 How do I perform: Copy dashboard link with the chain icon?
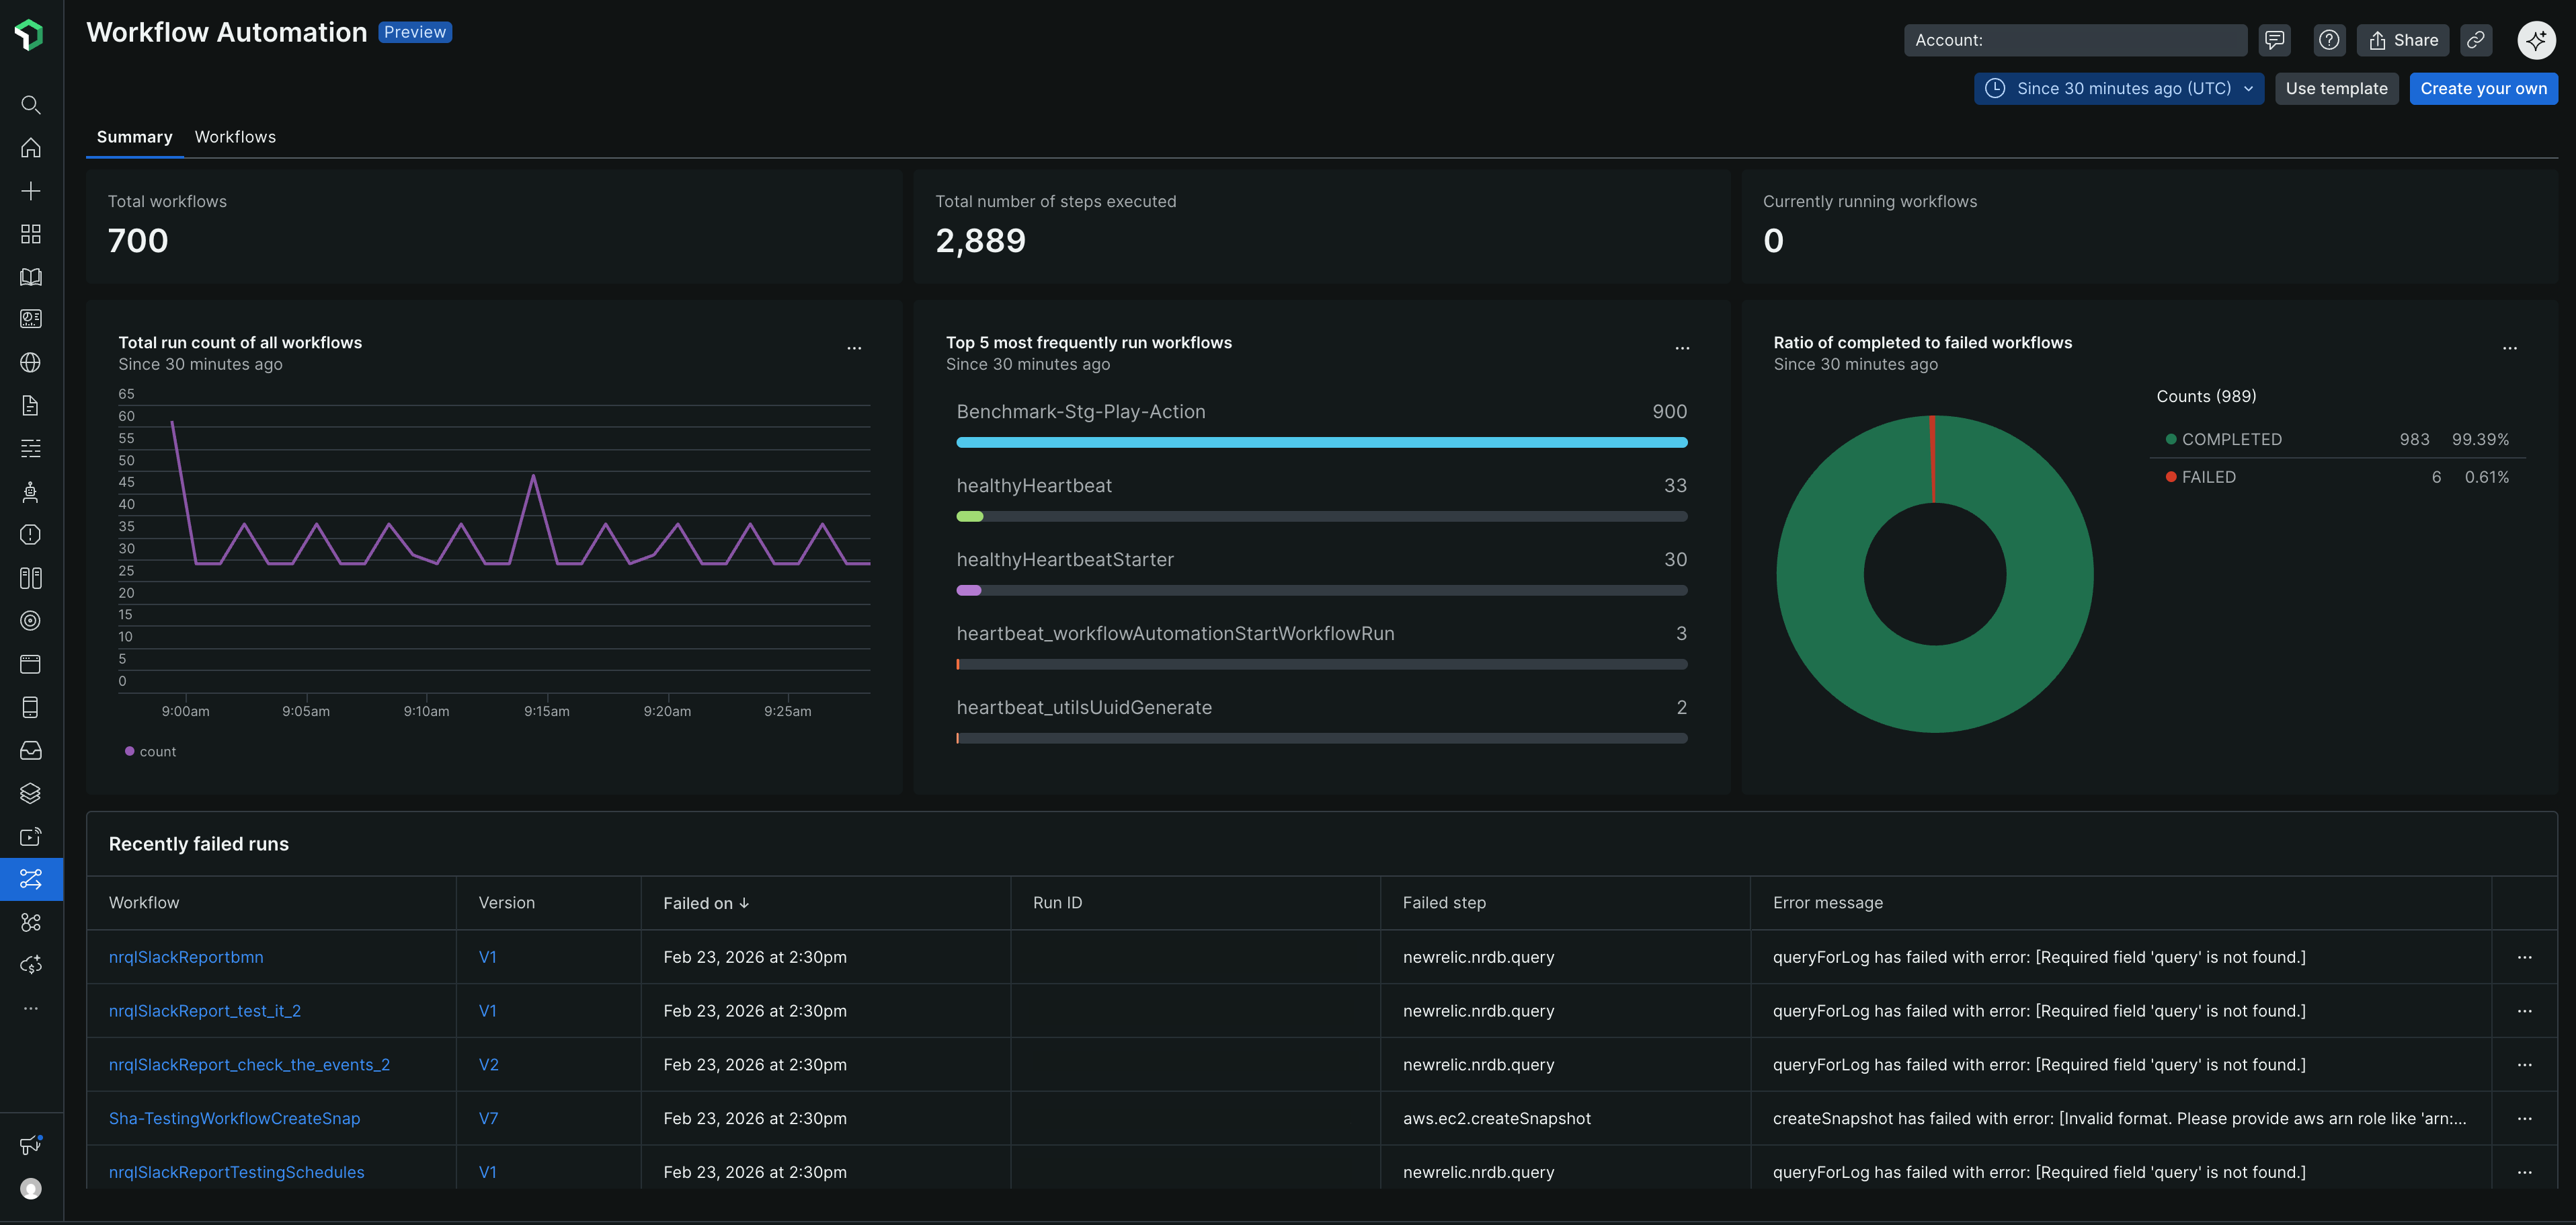click(x=2477, y=40)
